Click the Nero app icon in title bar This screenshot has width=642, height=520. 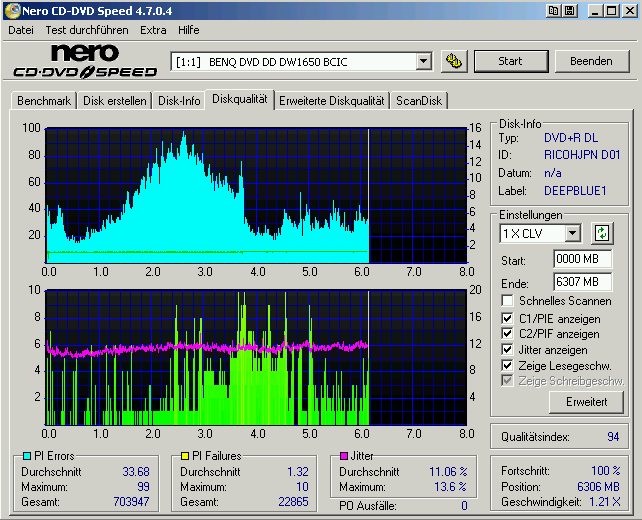pyautogui.click(x=12, y=10)
